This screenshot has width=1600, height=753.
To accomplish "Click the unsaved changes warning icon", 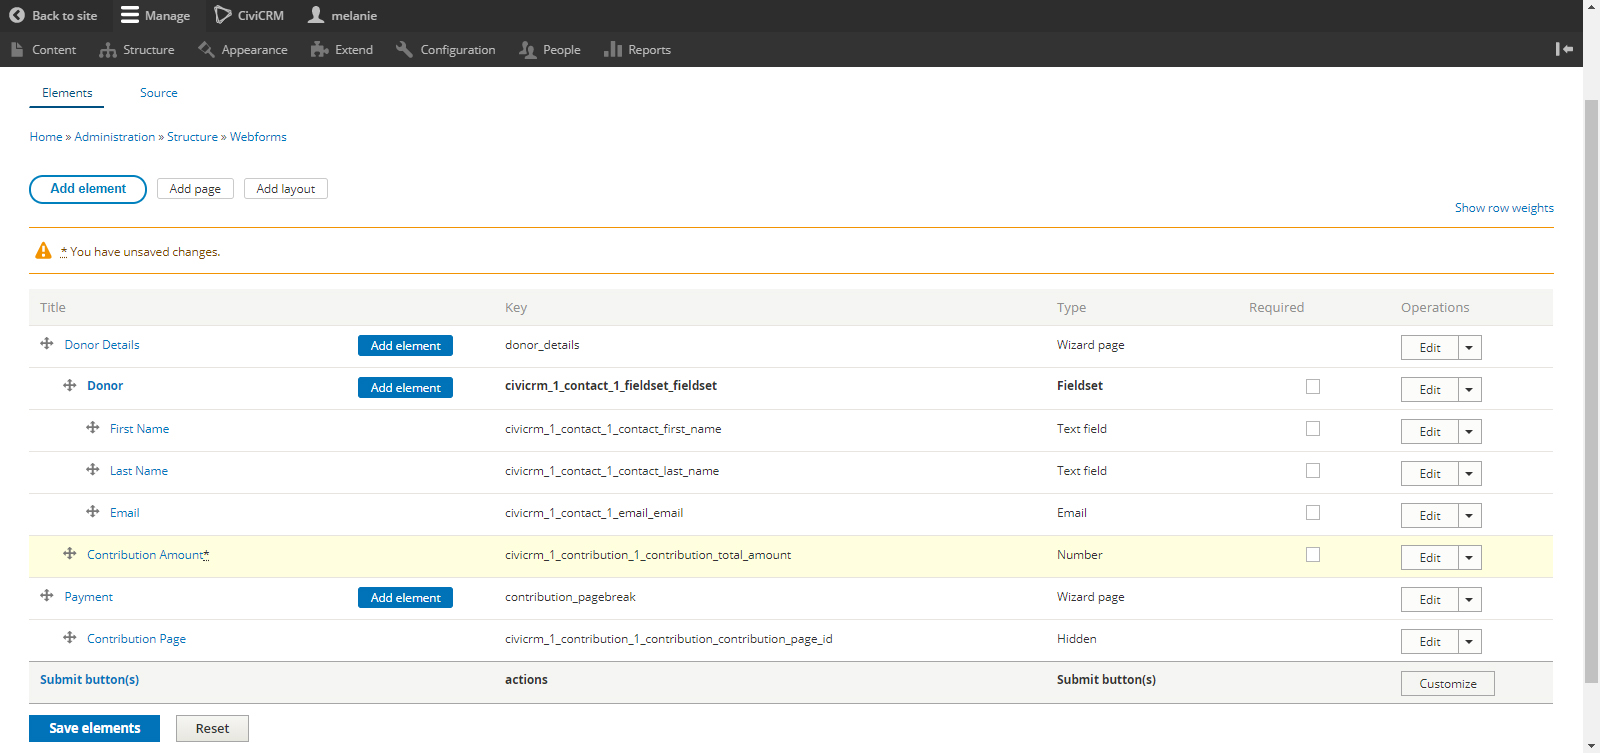I will point(43,251).
